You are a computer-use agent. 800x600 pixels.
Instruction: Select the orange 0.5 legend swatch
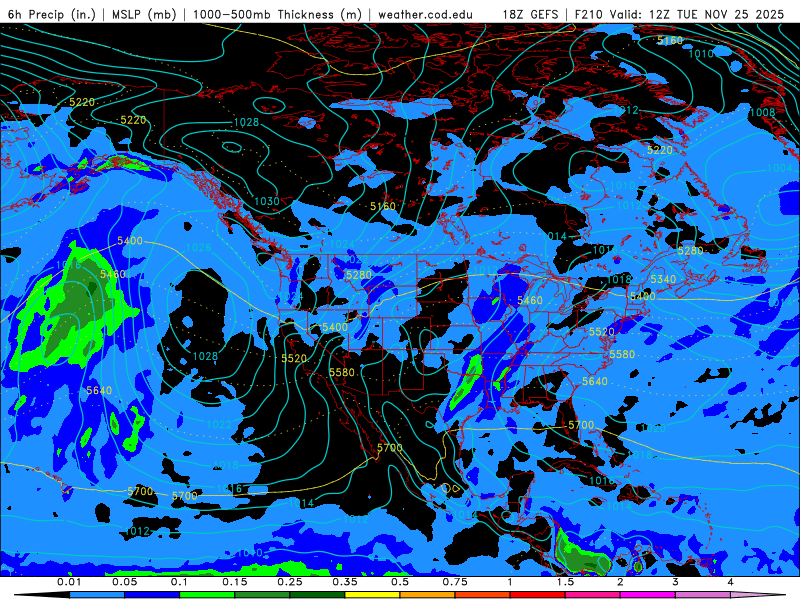(428, 595)
